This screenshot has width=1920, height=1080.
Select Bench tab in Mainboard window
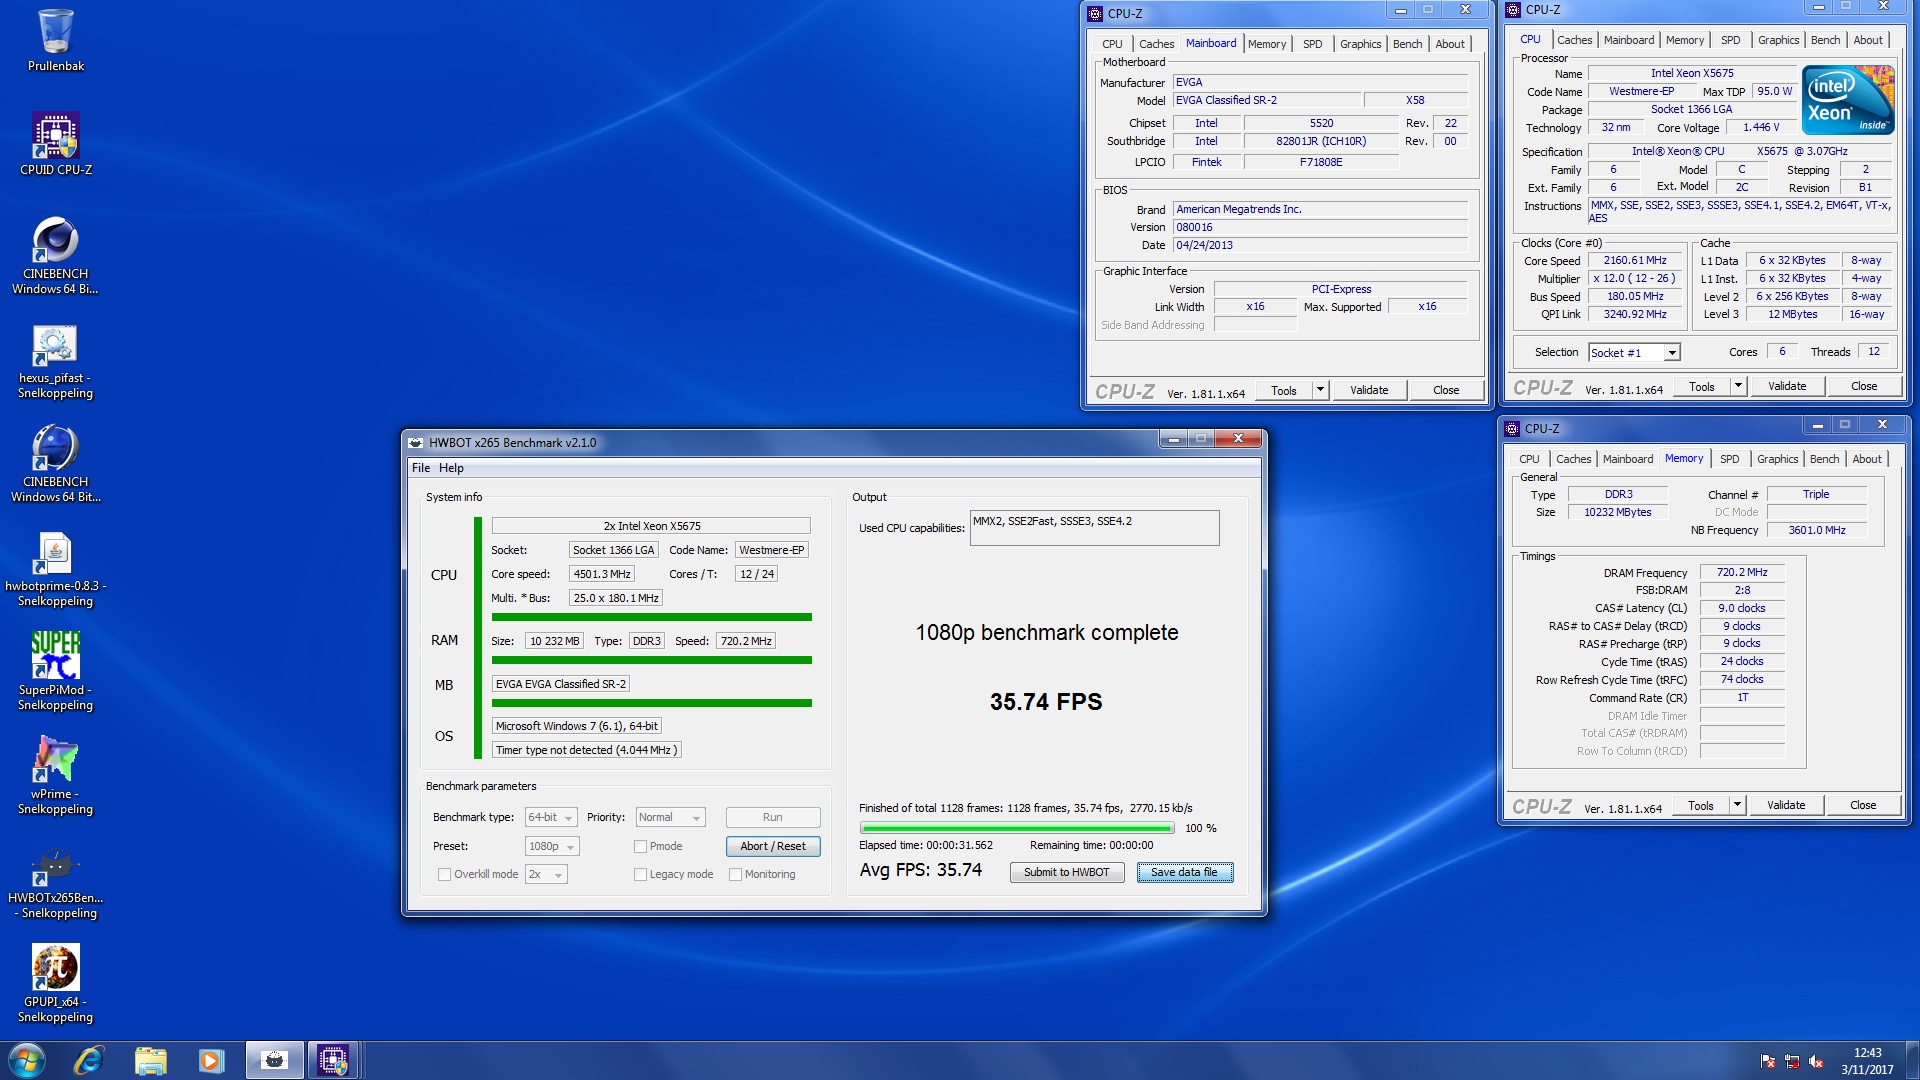[x=1407, y=44]
